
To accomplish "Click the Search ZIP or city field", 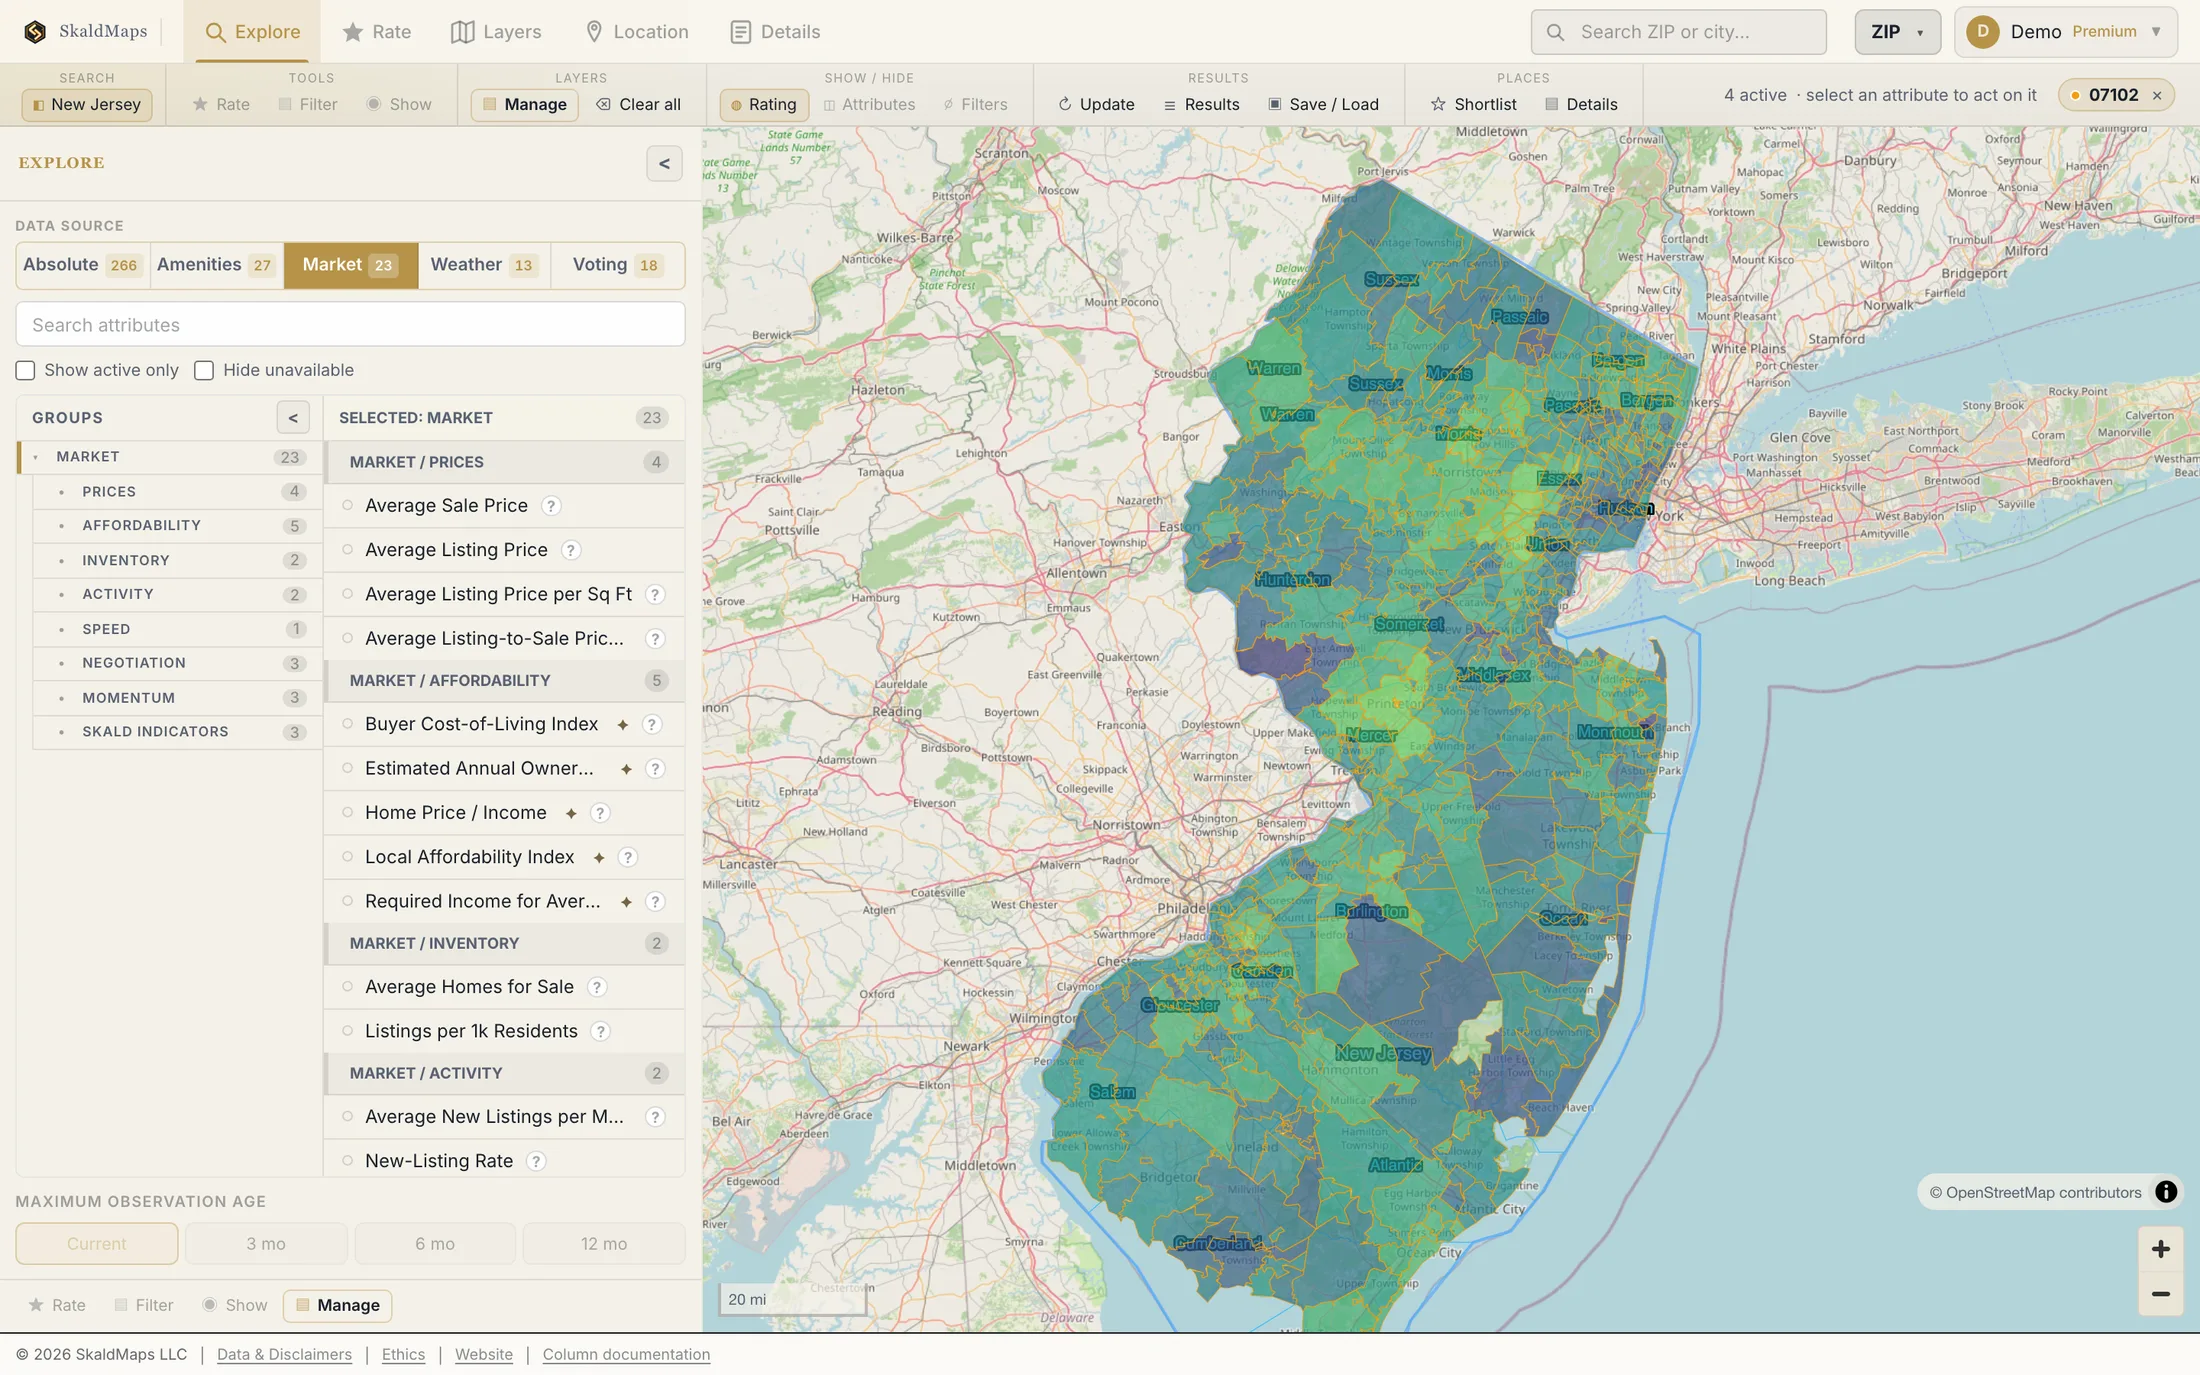I will tap(1678, 32).
